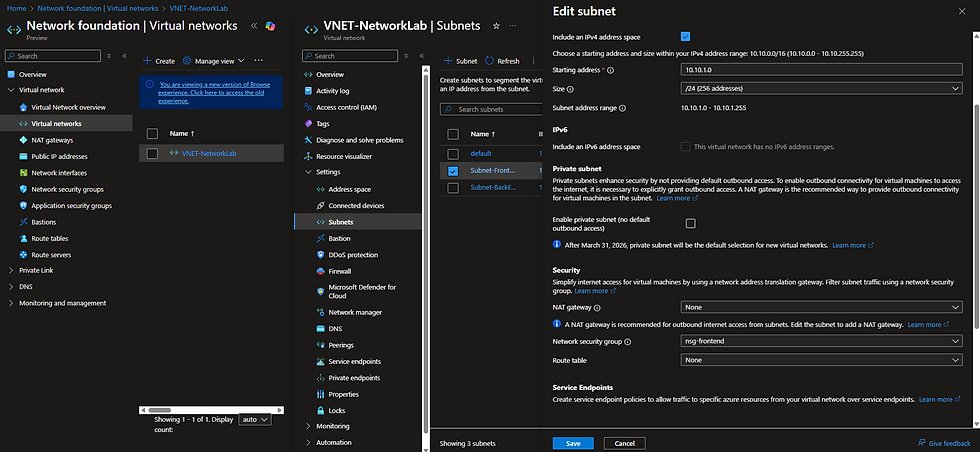The image size is (980, 452).
Task: Open the Manage view dropdown
Action: point(214,61)
